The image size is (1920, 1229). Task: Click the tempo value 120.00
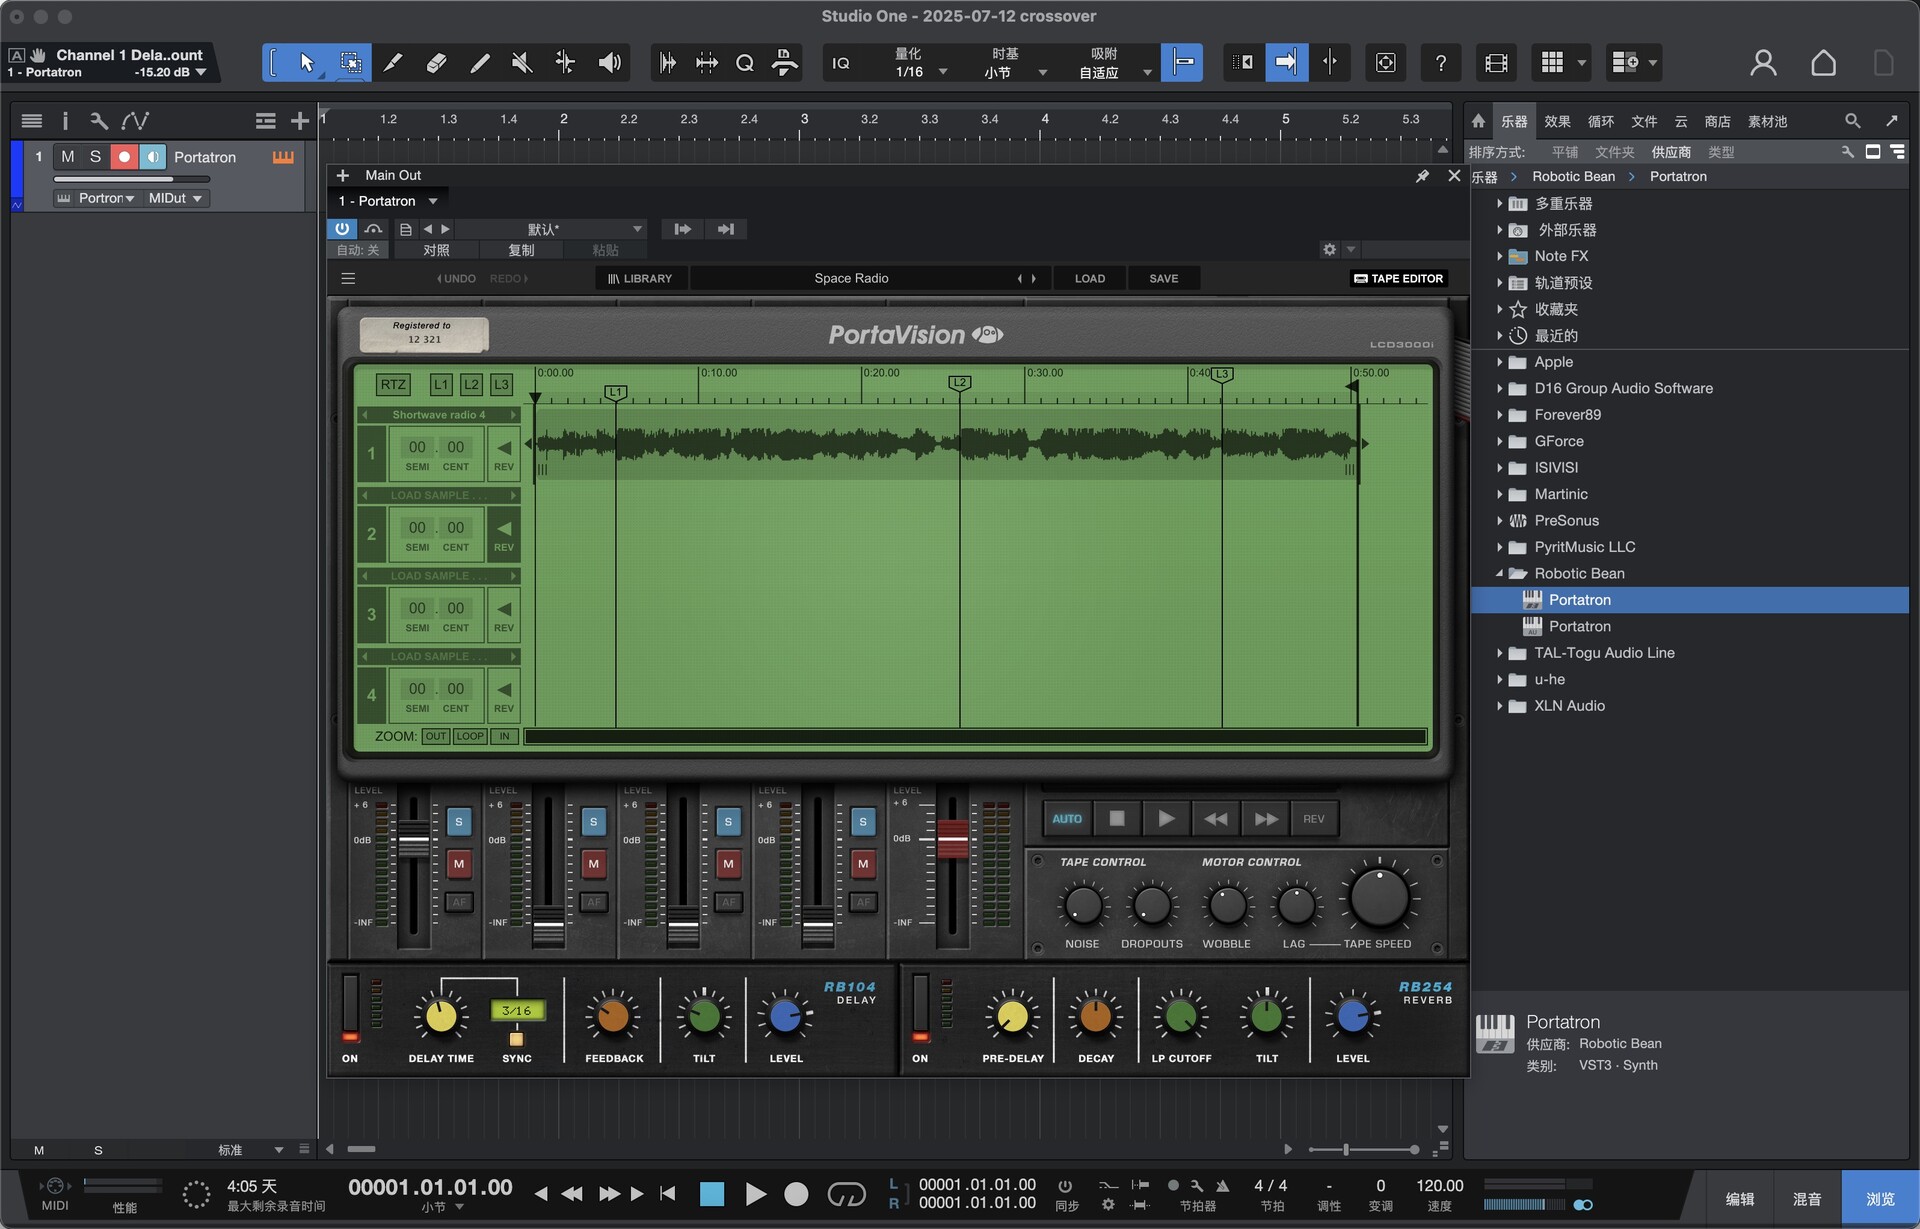[x=1439, y=1185]
